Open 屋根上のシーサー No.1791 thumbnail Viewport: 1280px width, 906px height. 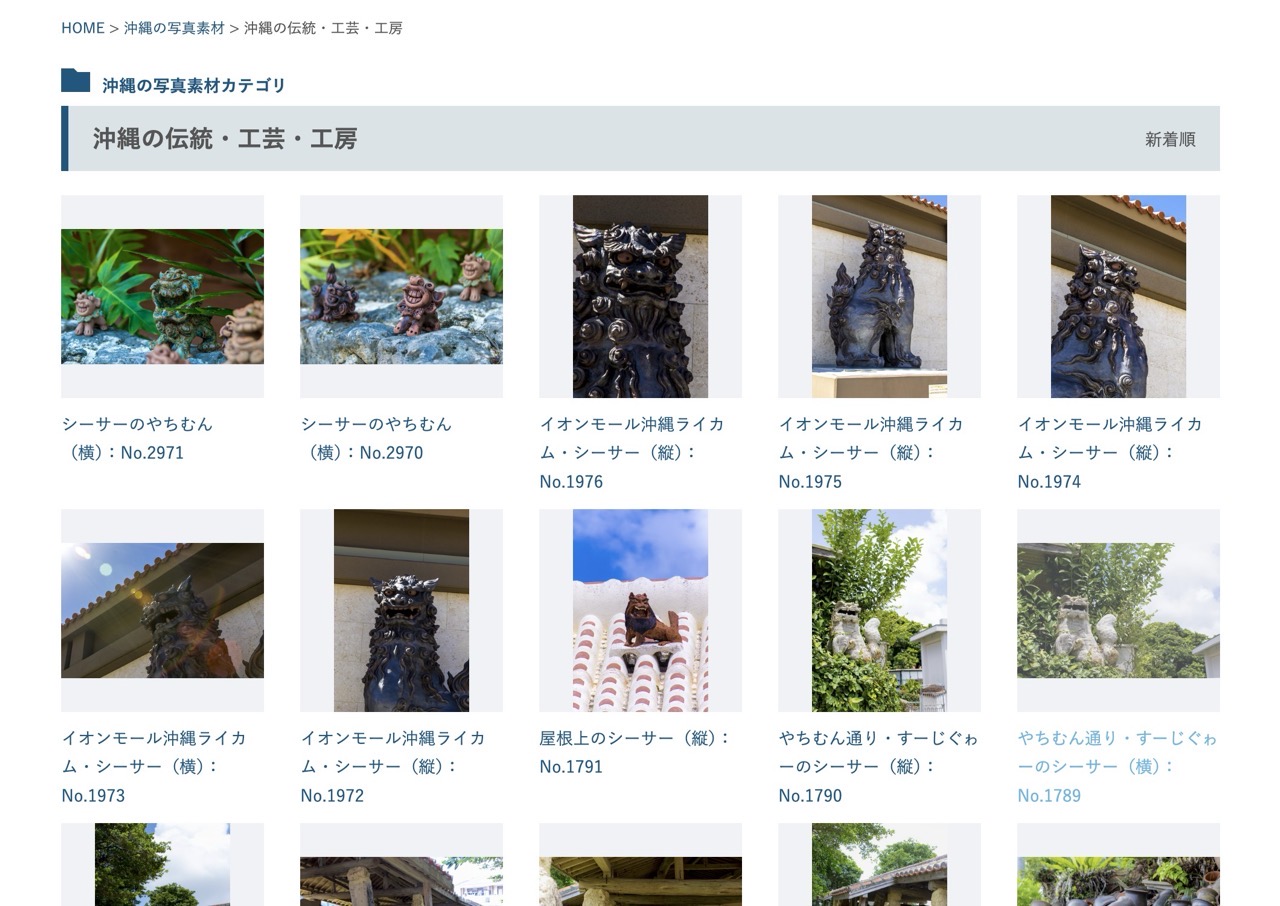tap(640, 610)
